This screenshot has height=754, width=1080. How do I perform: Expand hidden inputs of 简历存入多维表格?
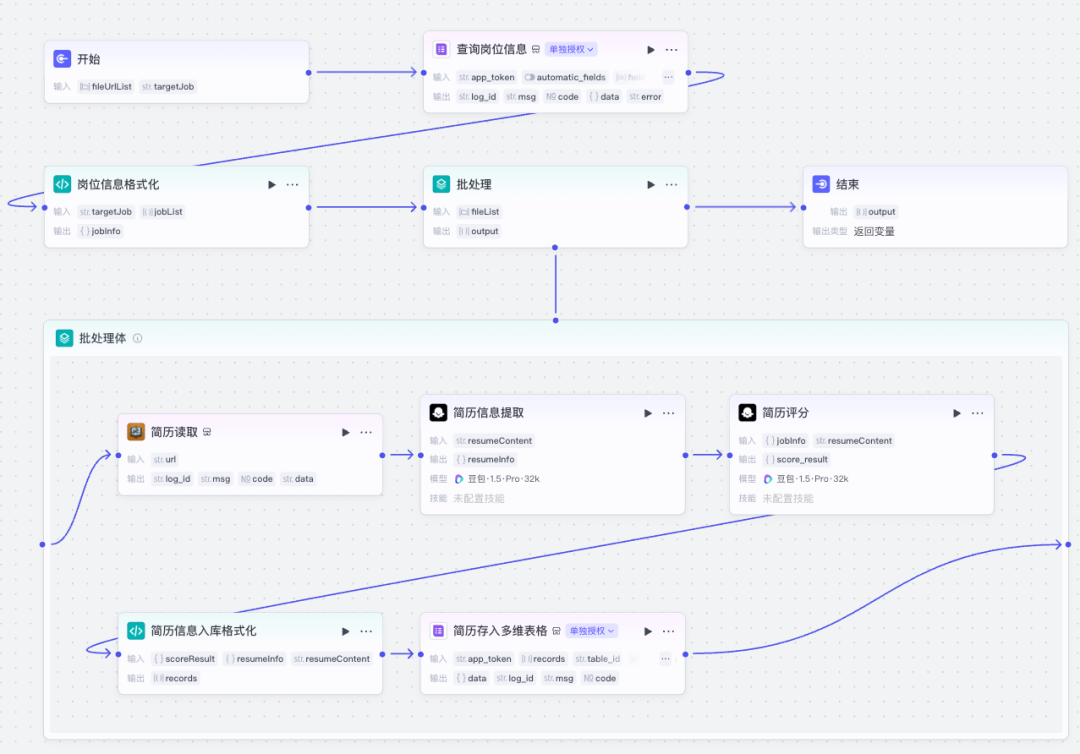[665, 658]
